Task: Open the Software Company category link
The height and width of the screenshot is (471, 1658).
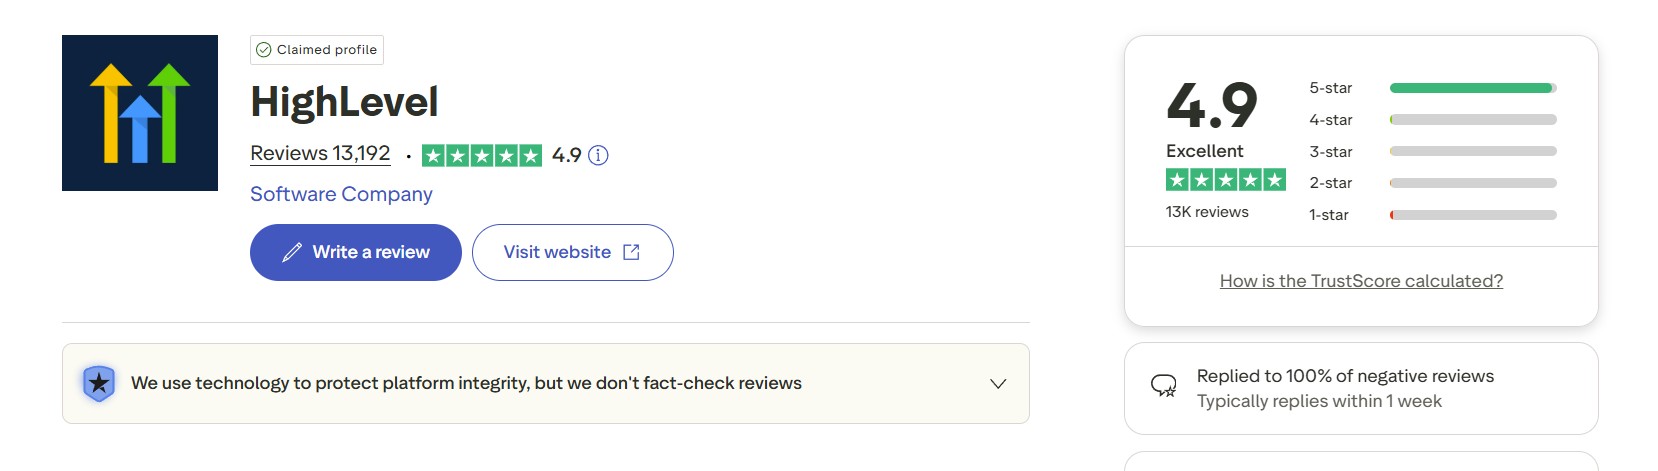Action: 341,194
